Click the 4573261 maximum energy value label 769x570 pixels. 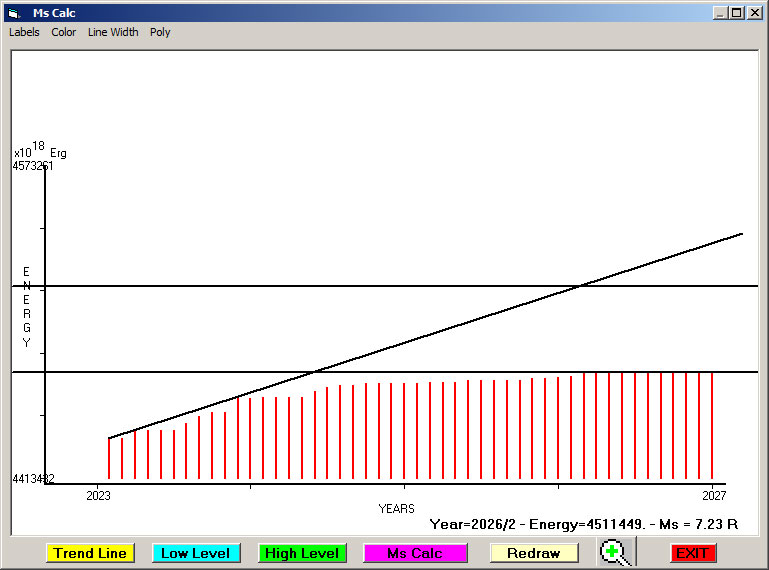[33, 166]
